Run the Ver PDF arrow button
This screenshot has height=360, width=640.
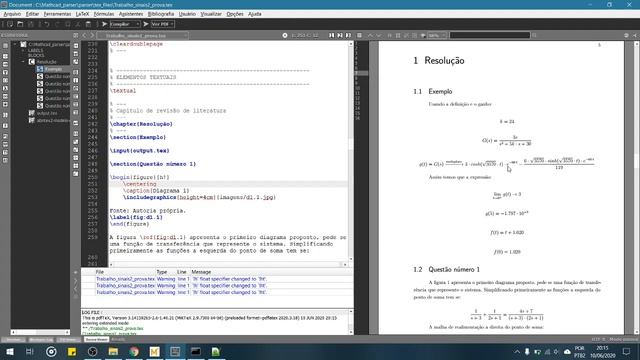146,24
